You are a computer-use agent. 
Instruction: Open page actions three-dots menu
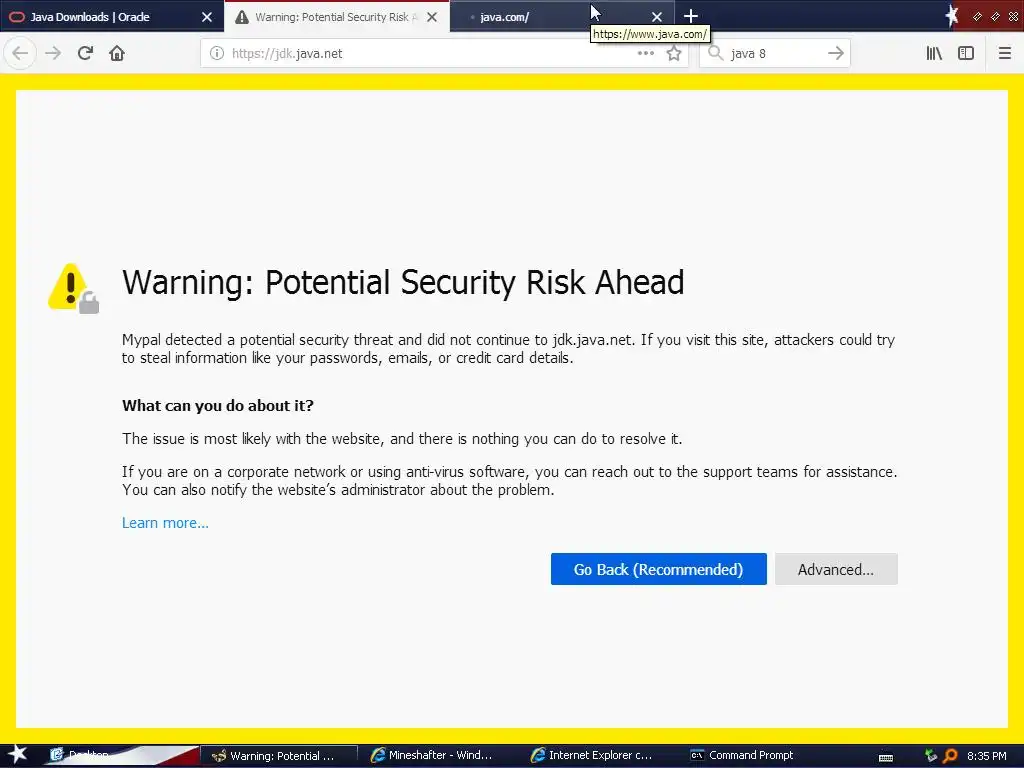645,54
